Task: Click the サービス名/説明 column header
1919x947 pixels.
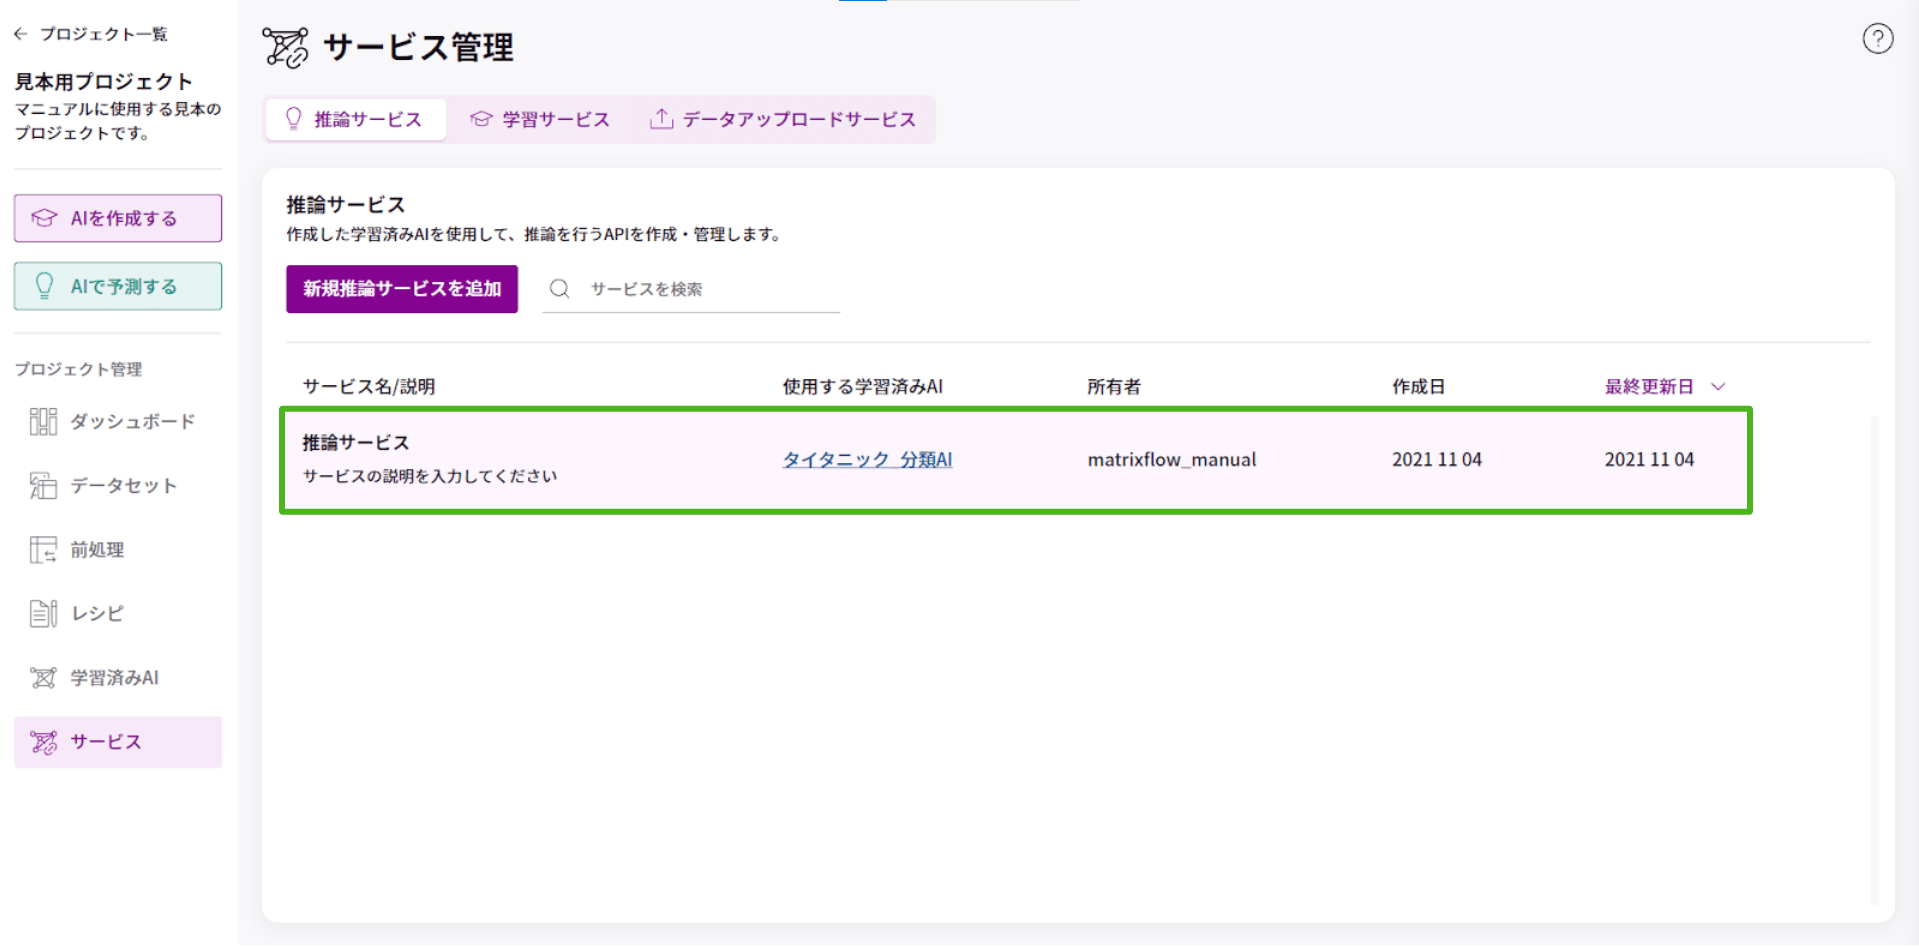Action: coord(369,387)
